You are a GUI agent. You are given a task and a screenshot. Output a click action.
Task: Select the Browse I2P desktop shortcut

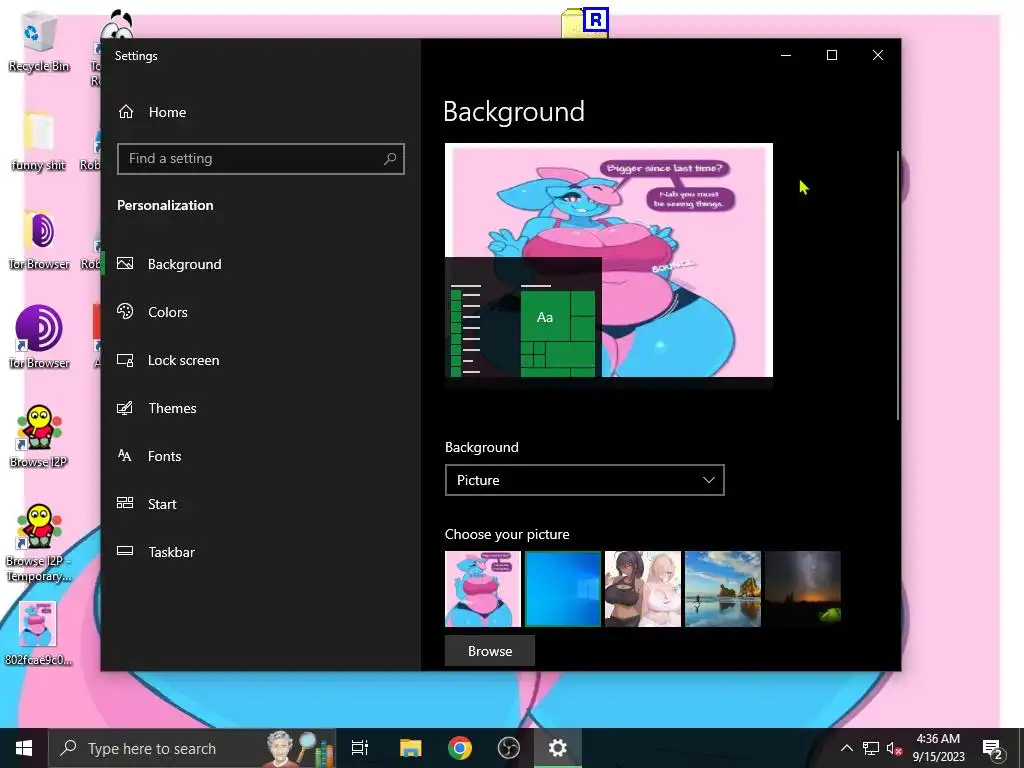point(39,436)
